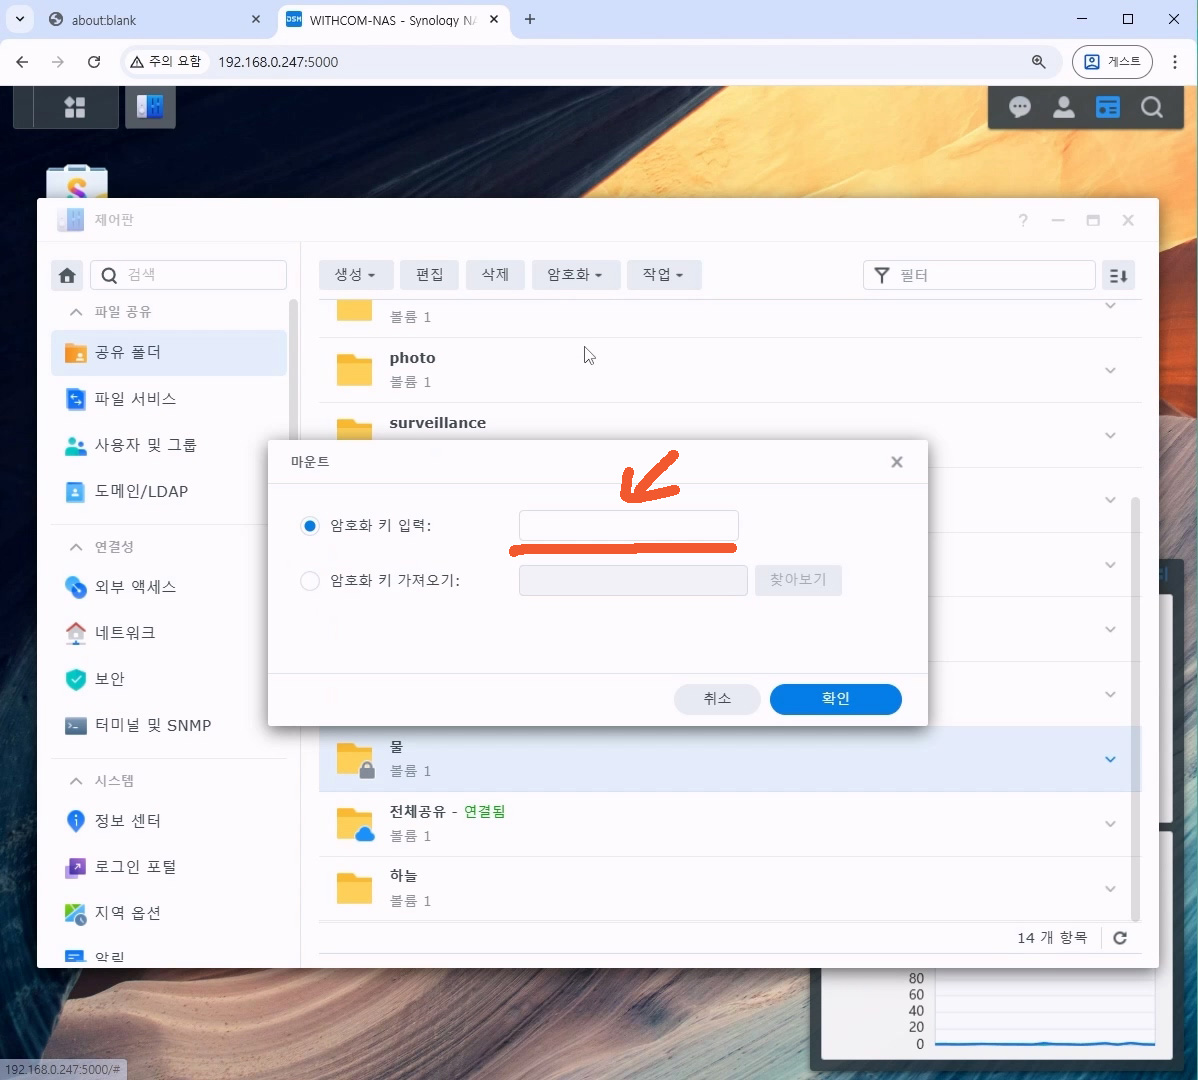Open the 암호화 dropdown menu

coord(575,275)
